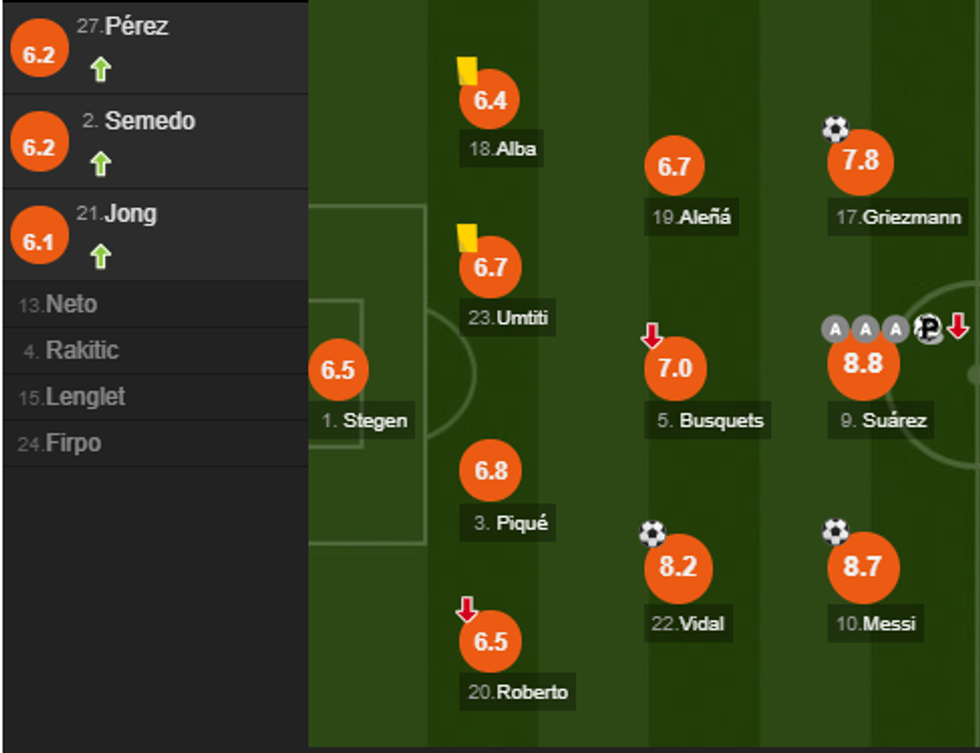Select Neto from the bench list
This screenshot has width=980, height=753.
point(72,305)
